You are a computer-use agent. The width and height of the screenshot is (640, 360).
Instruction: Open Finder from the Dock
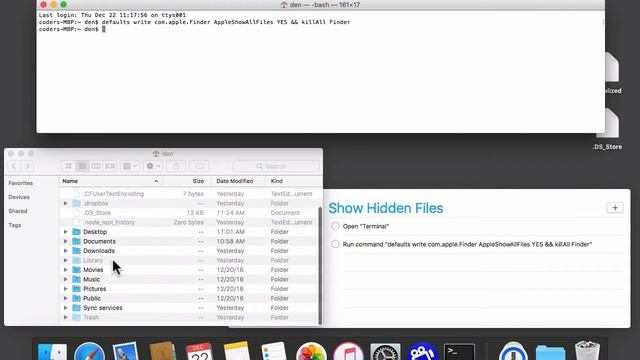tap(52, 352)
